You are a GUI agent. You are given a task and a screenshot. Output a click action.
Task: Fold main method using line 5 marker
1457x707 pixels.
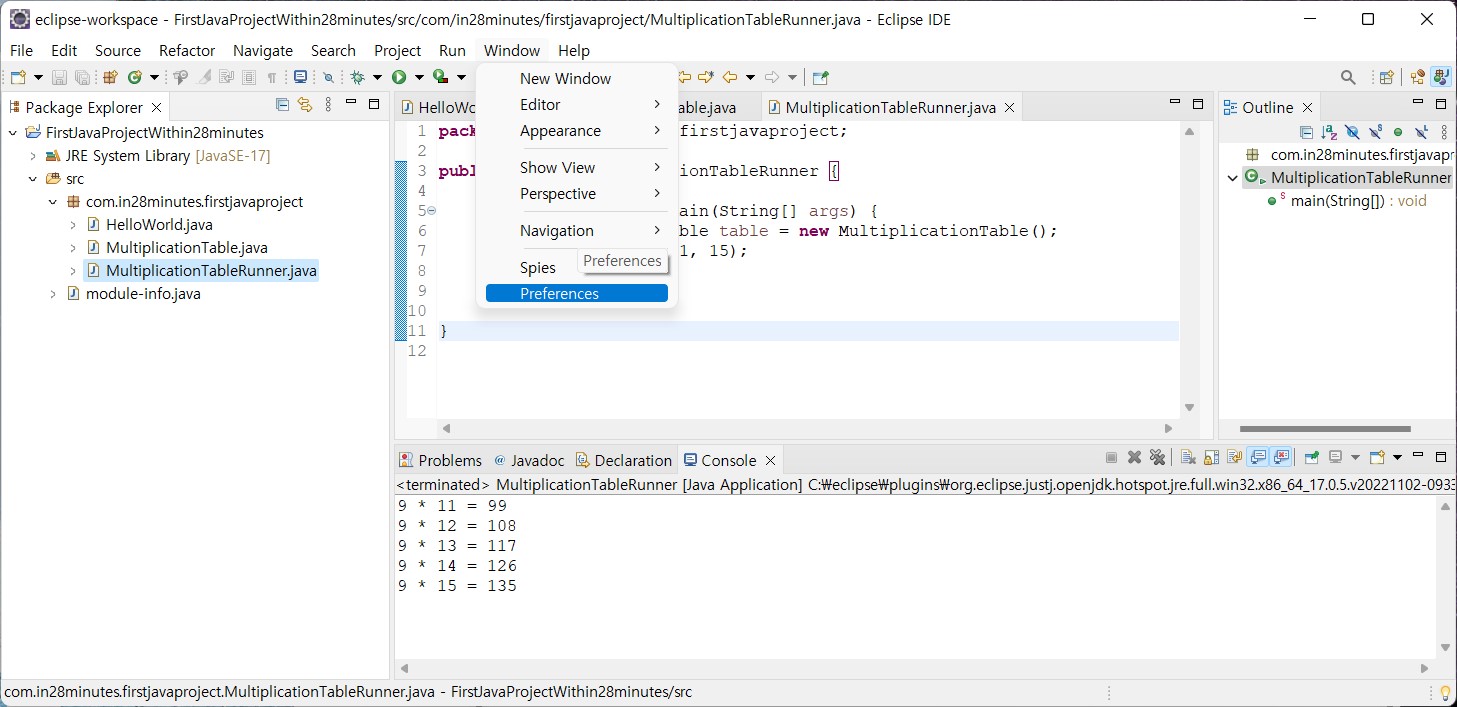pos(431,211)
